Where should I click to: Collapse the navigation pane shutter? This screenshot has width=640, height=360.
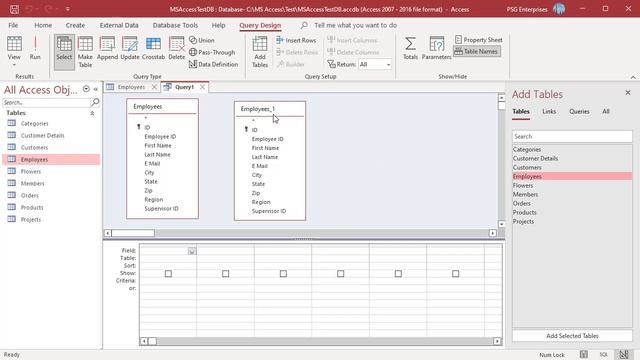[x=96, y=89]
